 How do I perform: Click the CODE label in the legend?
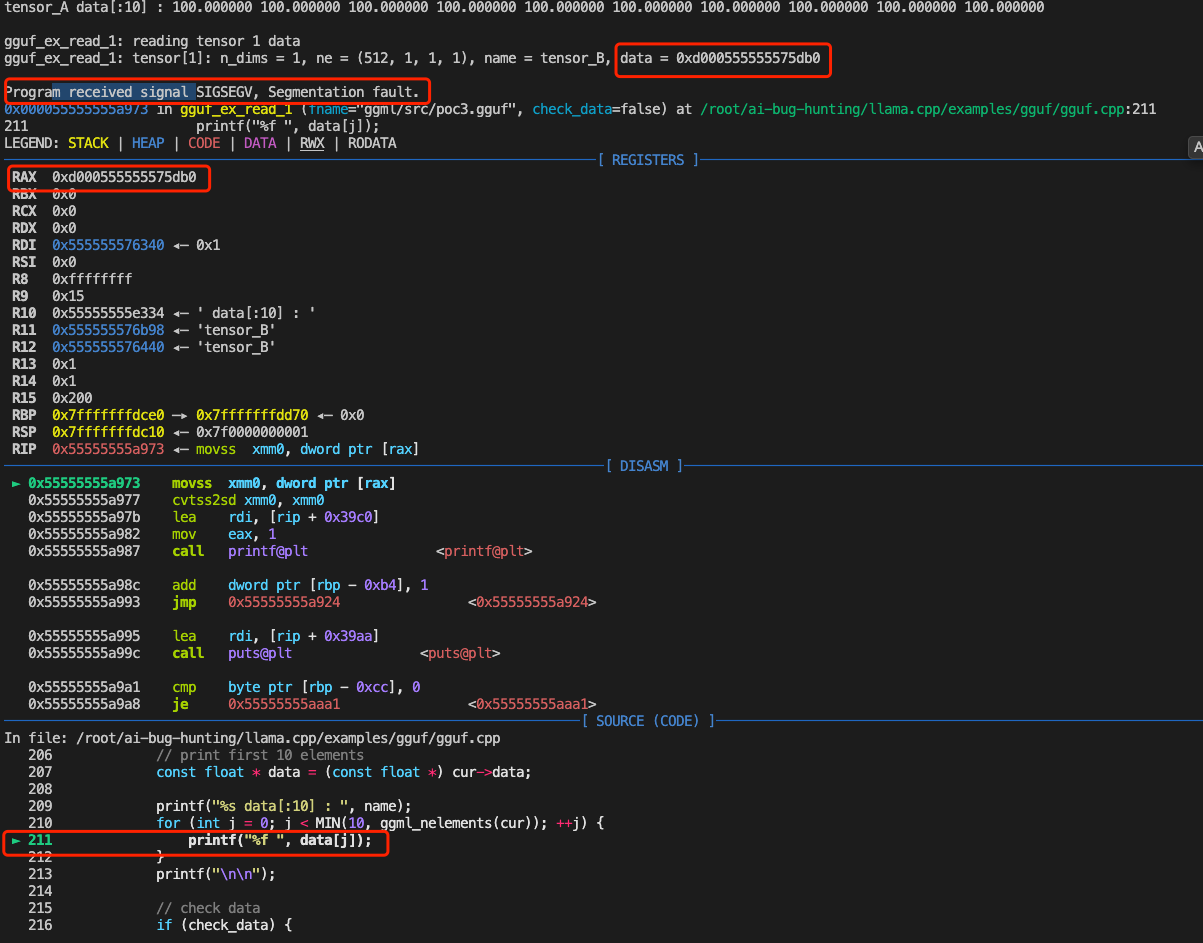[204, 143]
